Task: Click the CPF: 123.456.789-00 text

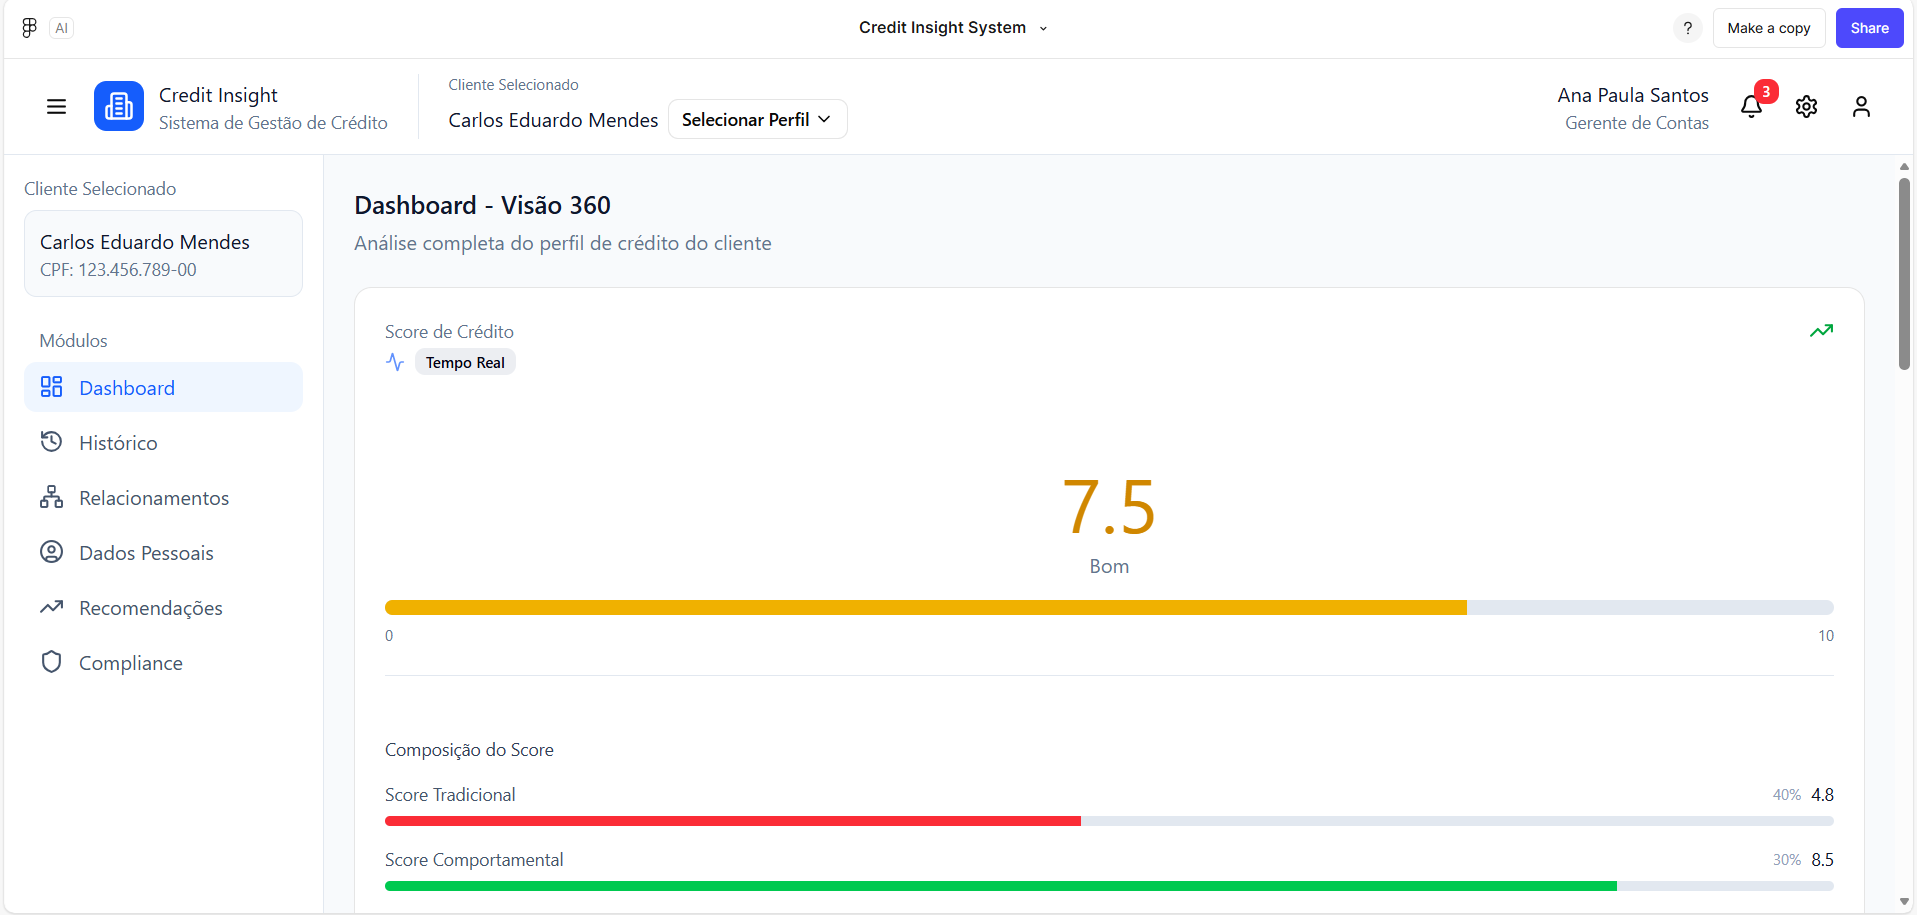Action: (118, 270)
